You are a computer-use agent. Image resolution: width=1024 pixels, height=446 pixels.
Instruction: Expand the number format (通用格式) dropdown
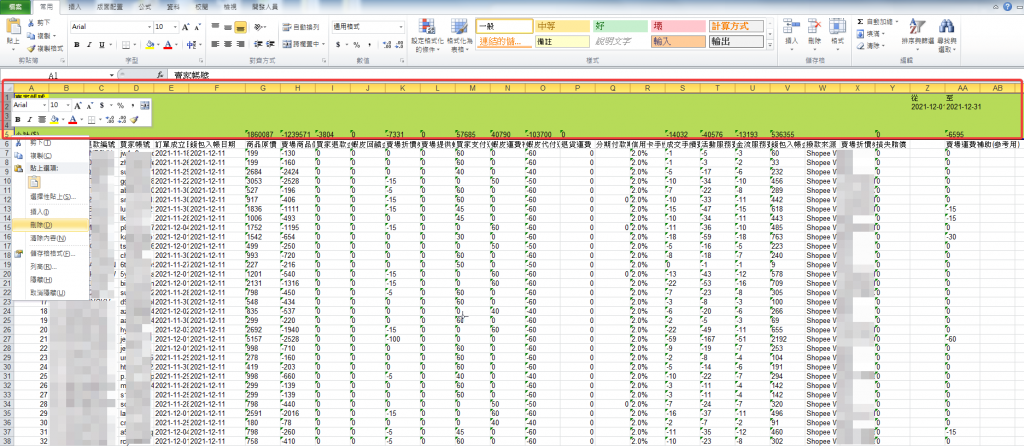(401, 27)
